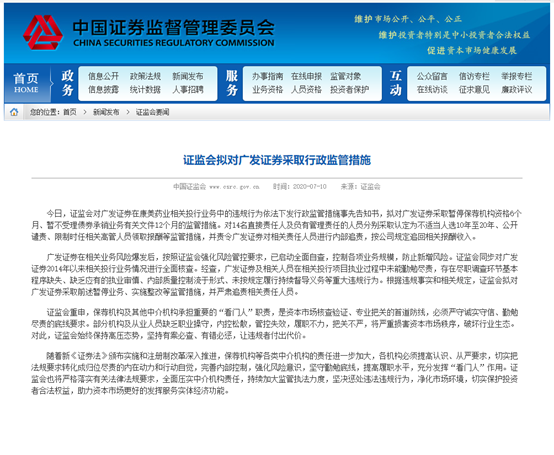
Task: Go to 业务资格 page
Action: coord(267,90)
